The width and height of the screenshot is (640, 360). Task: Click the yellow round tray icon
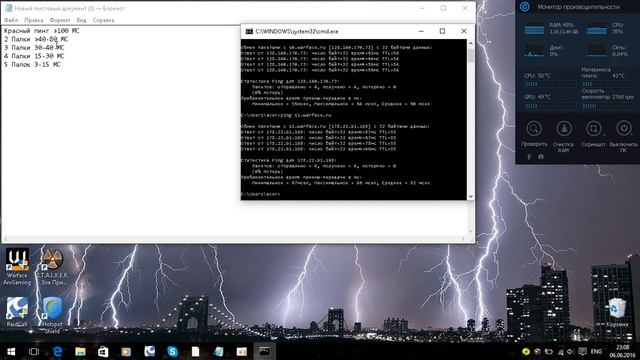tap(526, 351)
